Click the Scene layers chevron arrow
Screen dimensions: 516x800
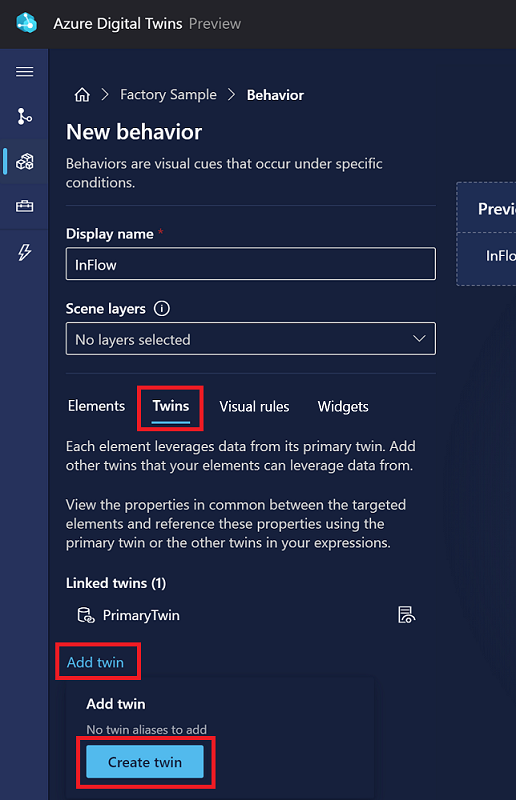click(419, 338)
